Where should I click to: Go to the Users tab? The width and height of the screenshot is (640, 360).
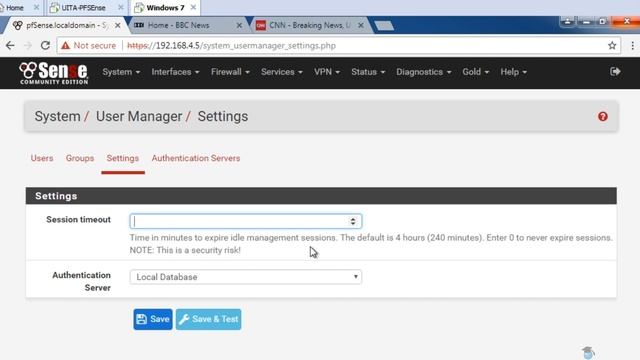[x=42, y=158]
